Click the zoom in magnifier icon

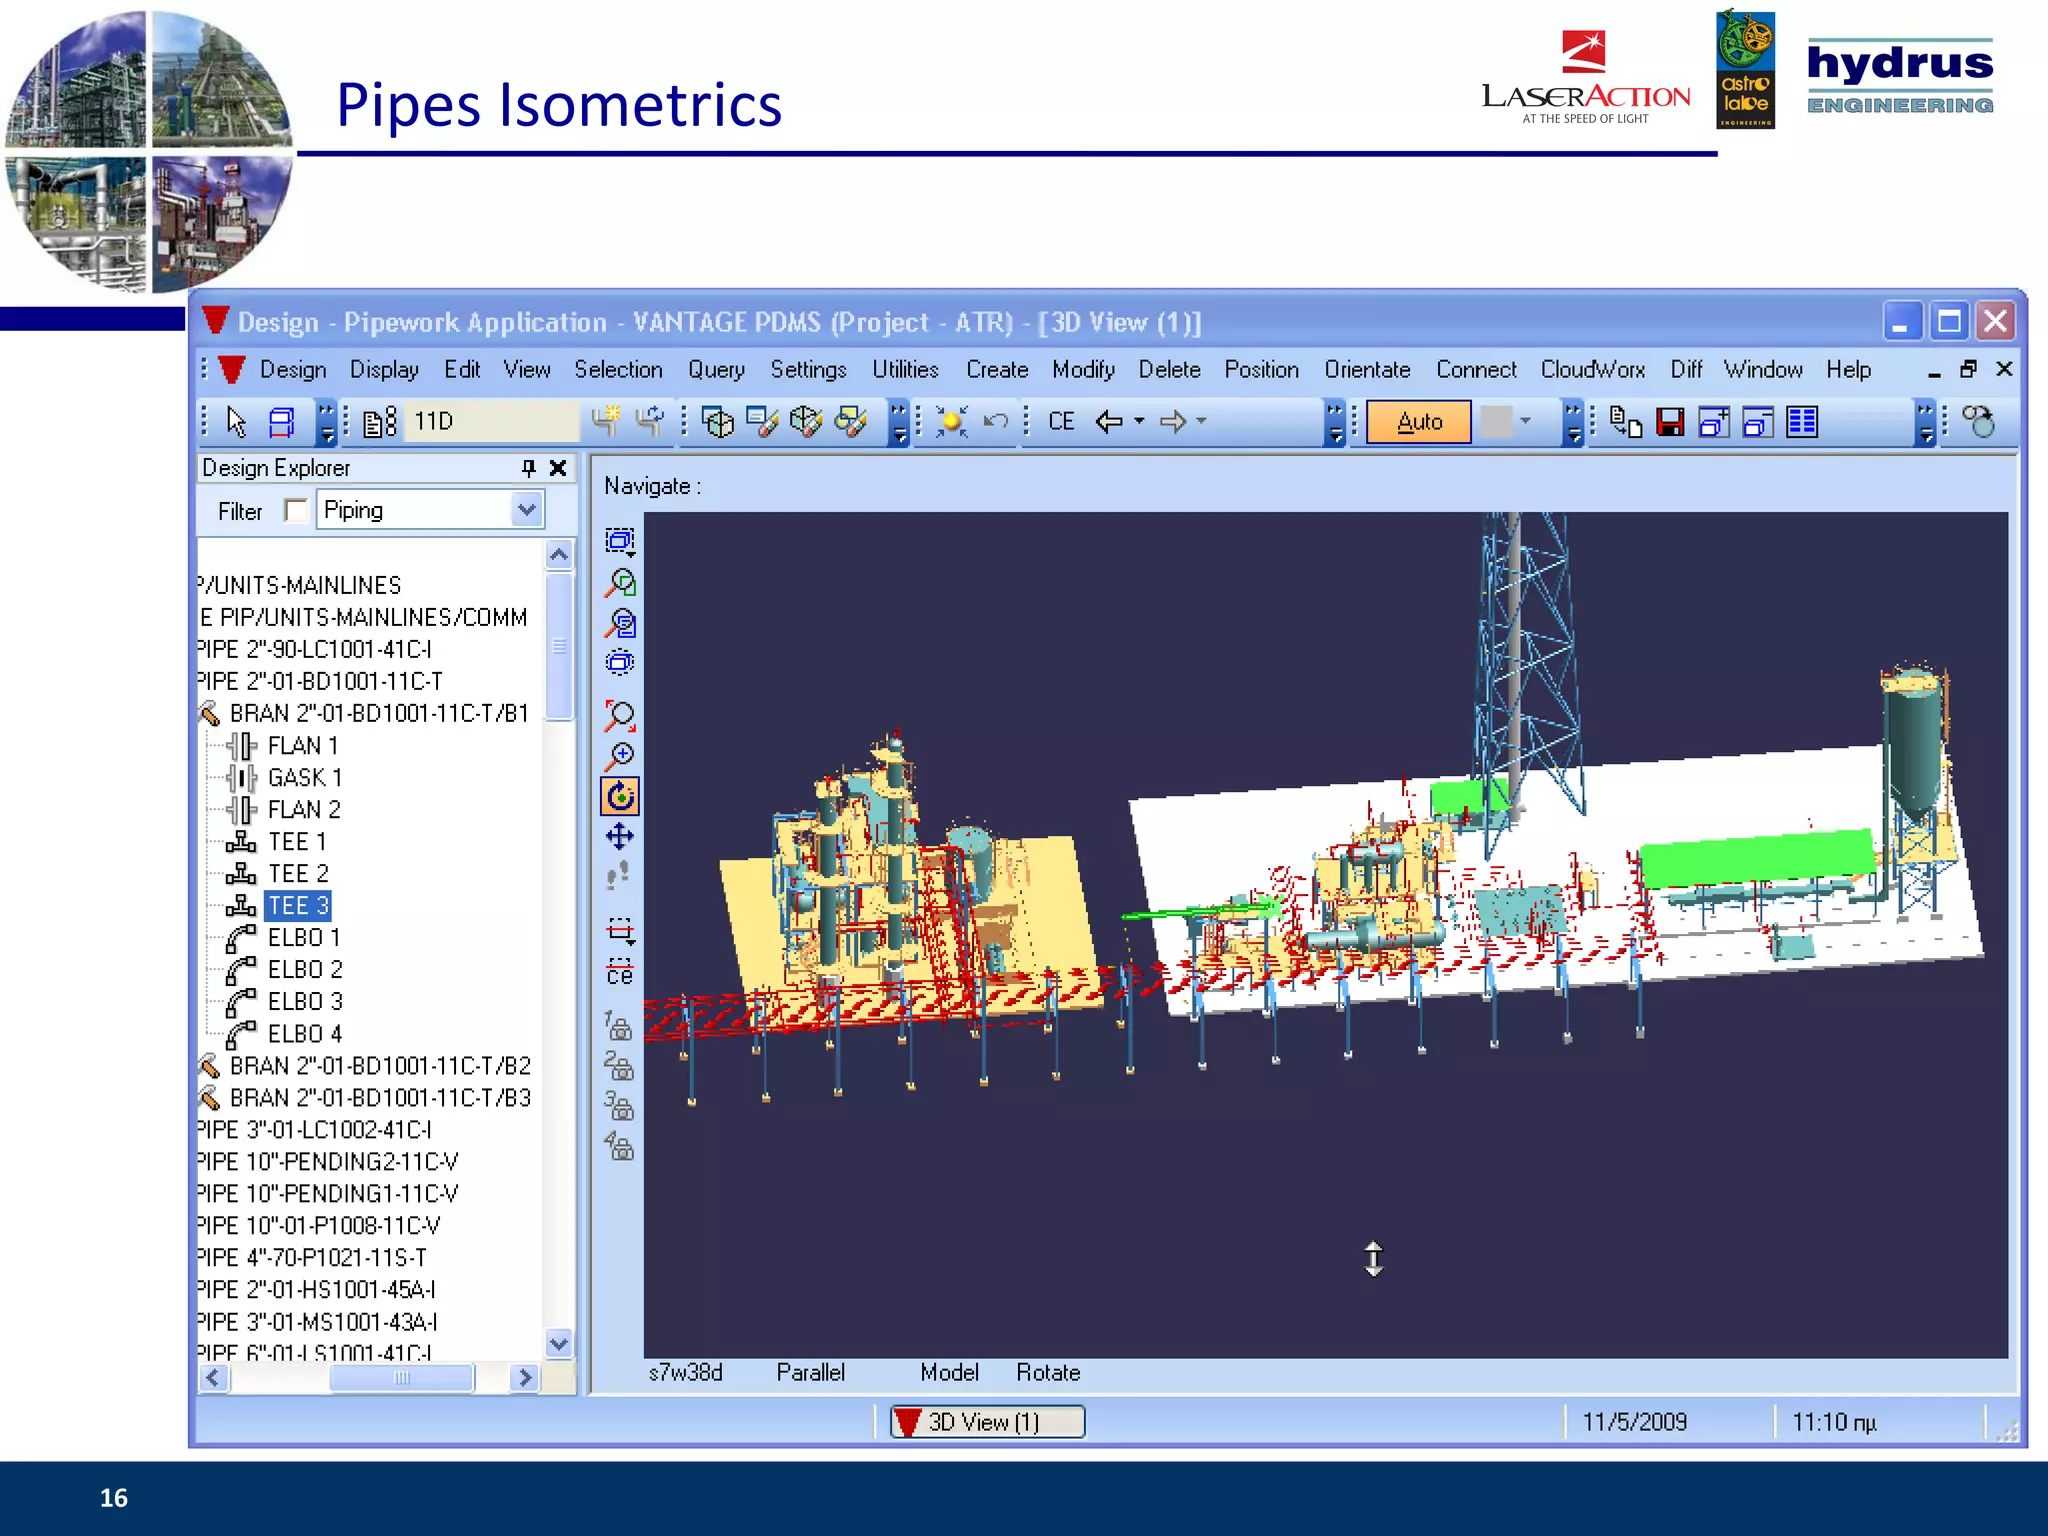point(620,756)
